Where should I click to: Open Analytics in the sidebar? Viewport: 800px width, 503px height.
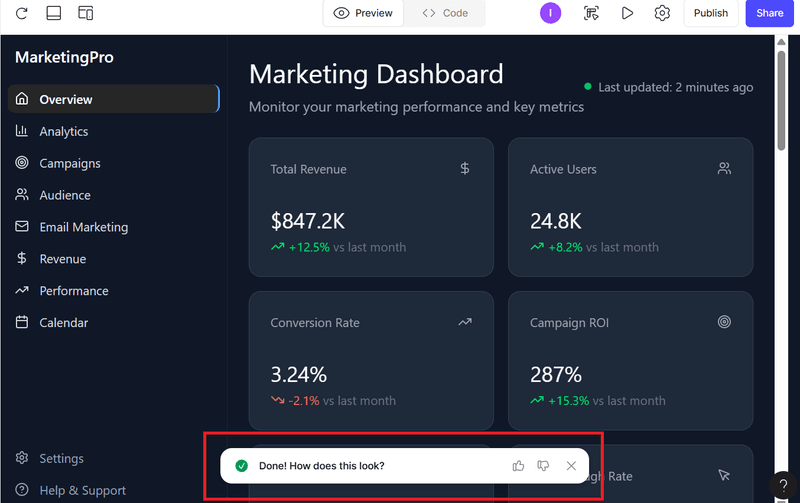(63, 131)
